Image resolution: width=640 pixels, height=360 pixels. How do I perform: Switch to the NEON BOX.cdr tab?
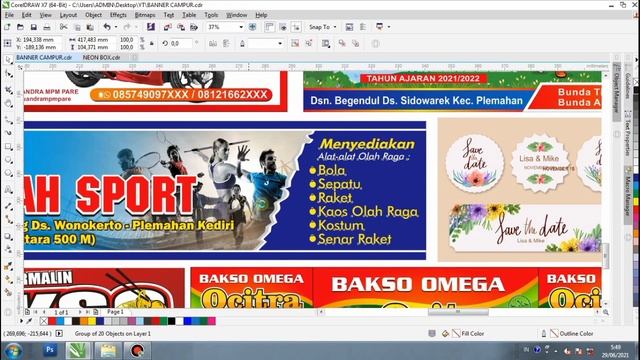(101, 58)
